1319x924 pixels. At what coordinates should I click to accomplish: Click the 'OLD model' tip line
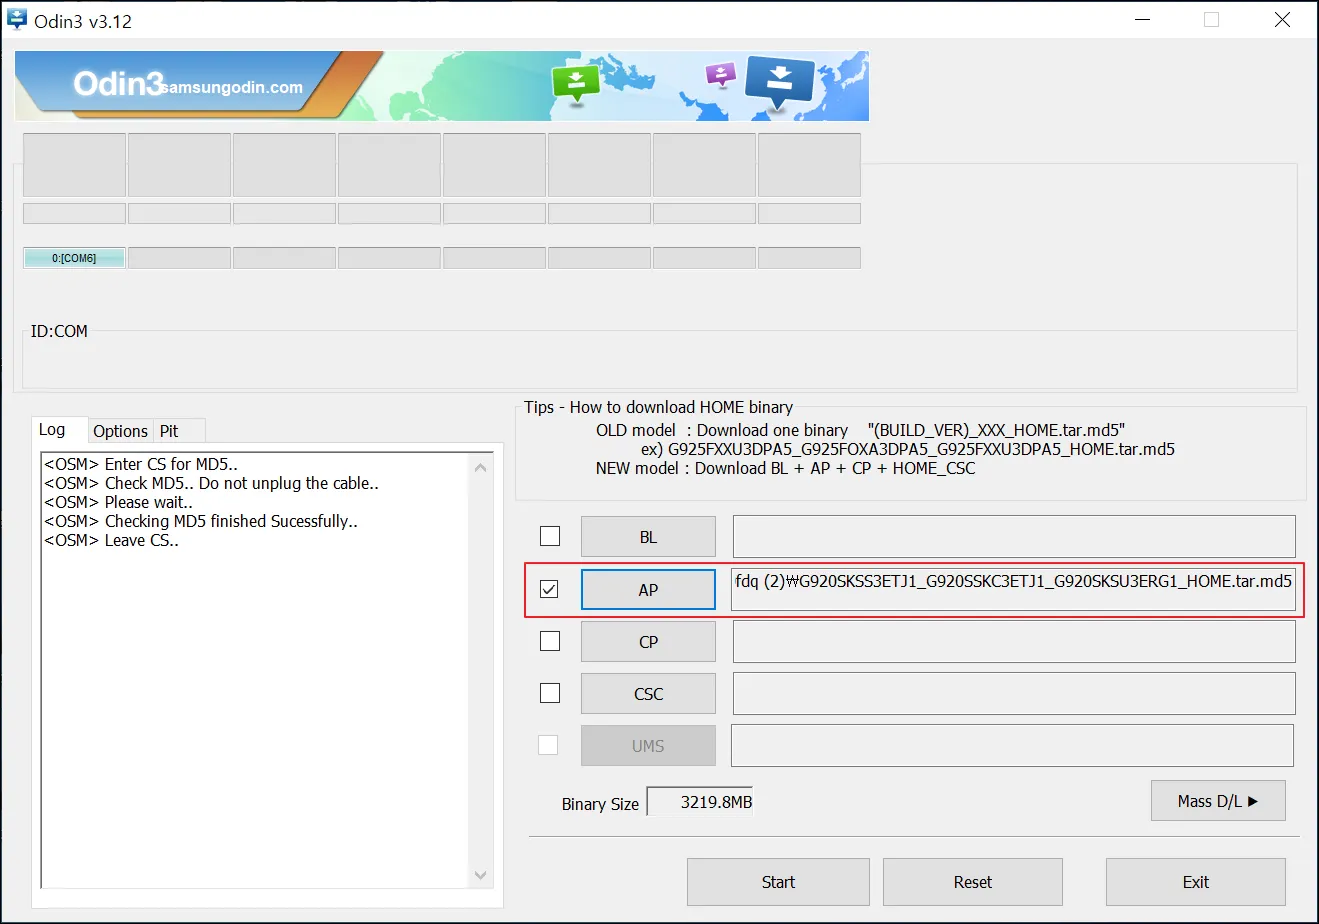tap(861, 430)
